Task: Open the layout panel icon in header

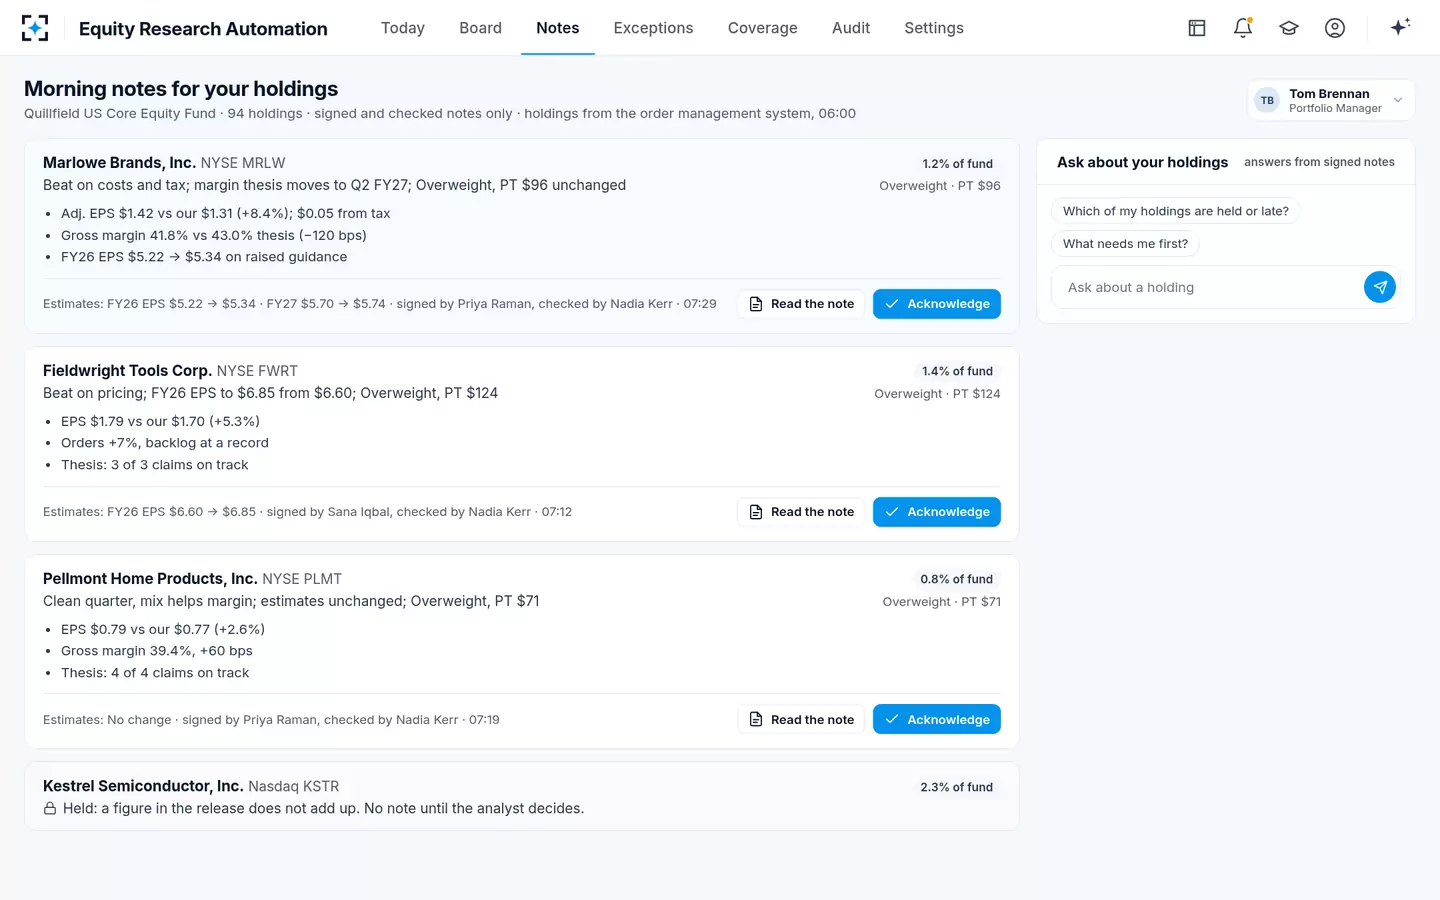Action: pos(1197,28)
